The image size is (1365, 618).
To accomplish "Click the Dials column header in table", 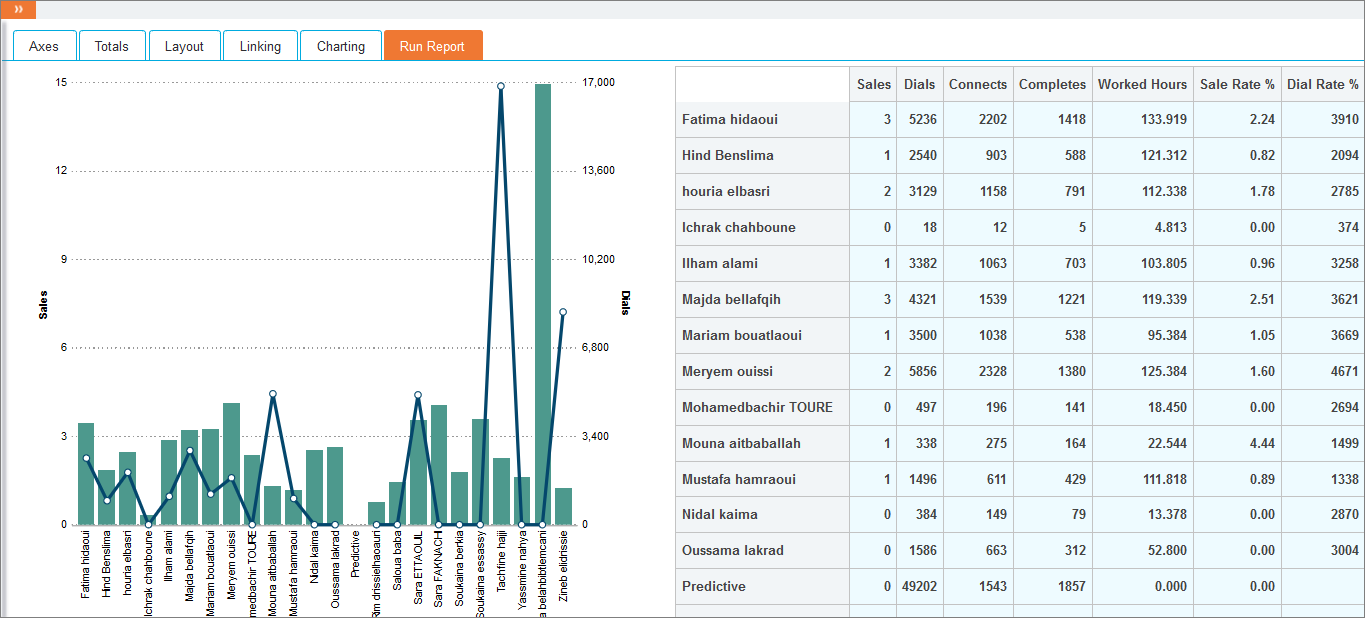I will point(920,84).
